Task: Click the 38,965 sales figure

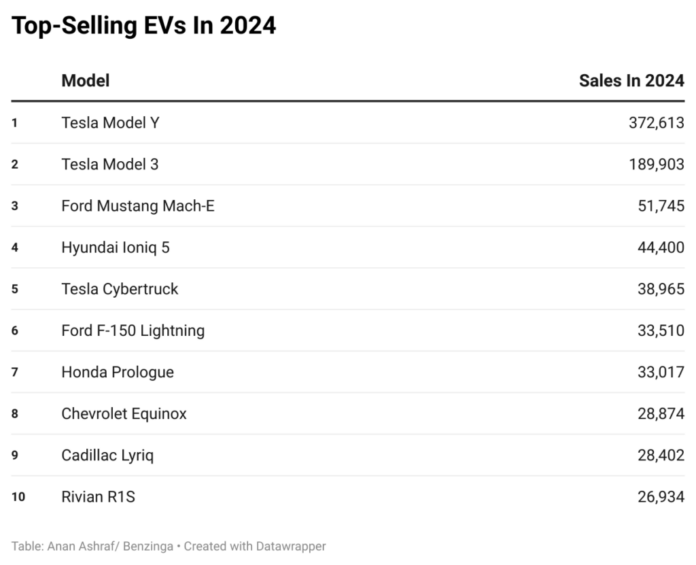Action: [658, 289]
